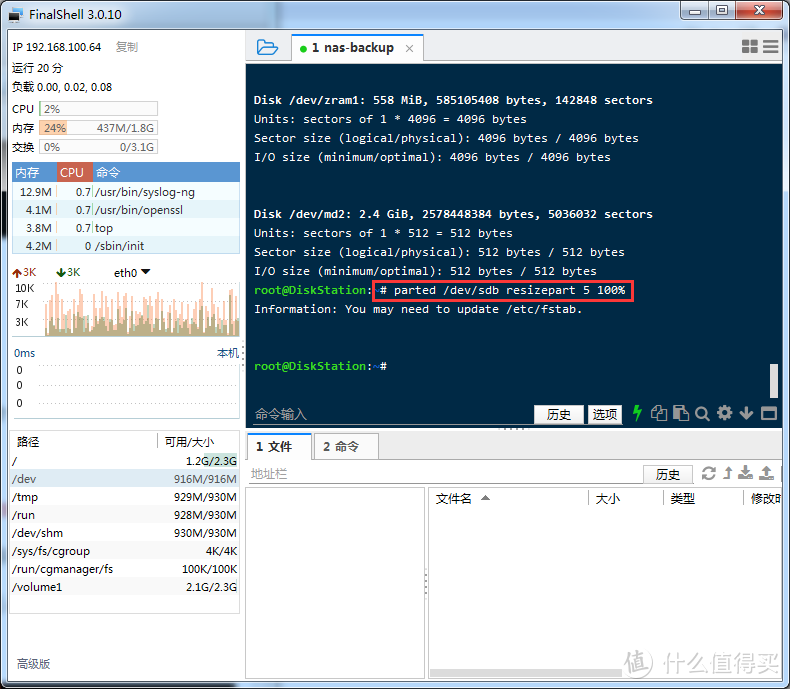The height and width of the screenshot is (689, 790).
Task: Select the /tmp path row
Action: (124, 497)
